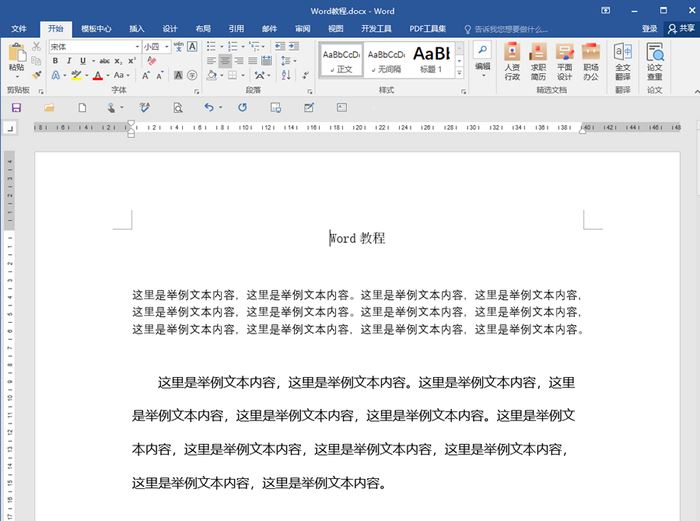Click the Paste (粘贴) clipboard icon

click(17, 53)
